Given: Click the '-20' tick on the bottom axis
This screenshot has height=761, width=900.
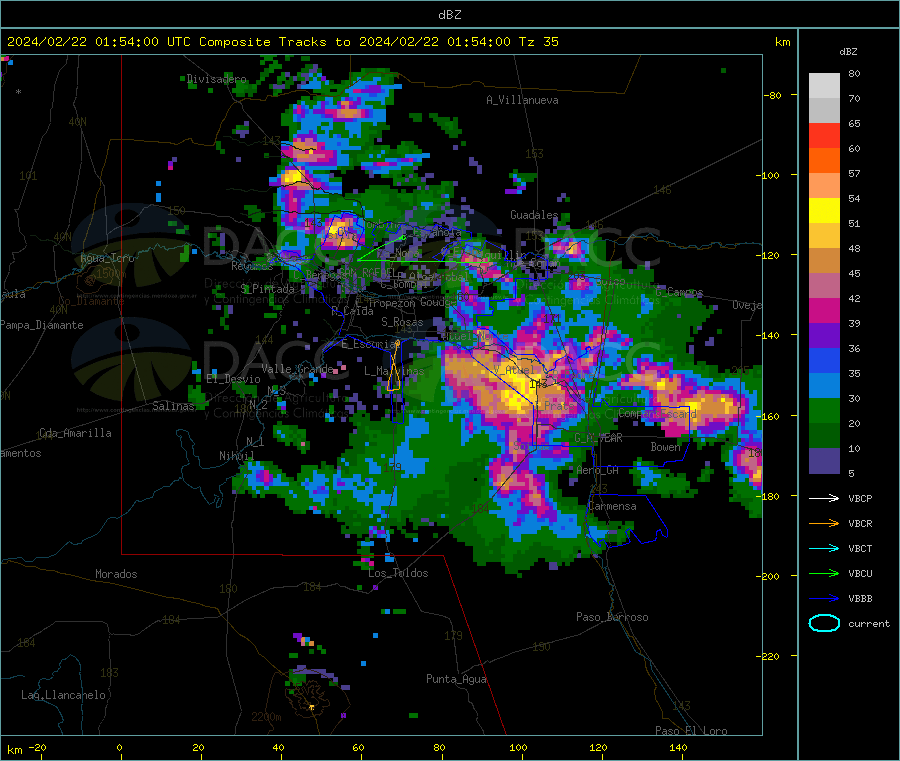Looking at the screenshot, I should 38,747.
